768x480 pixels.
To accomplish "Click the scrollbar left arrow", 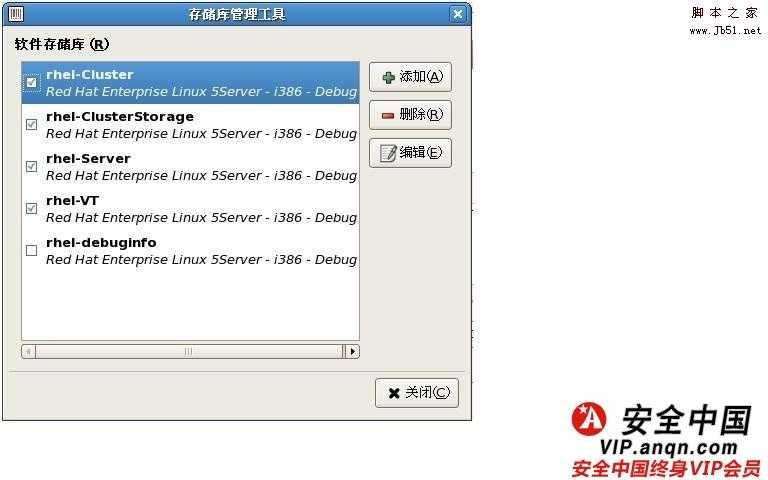I will pos(28,351).
